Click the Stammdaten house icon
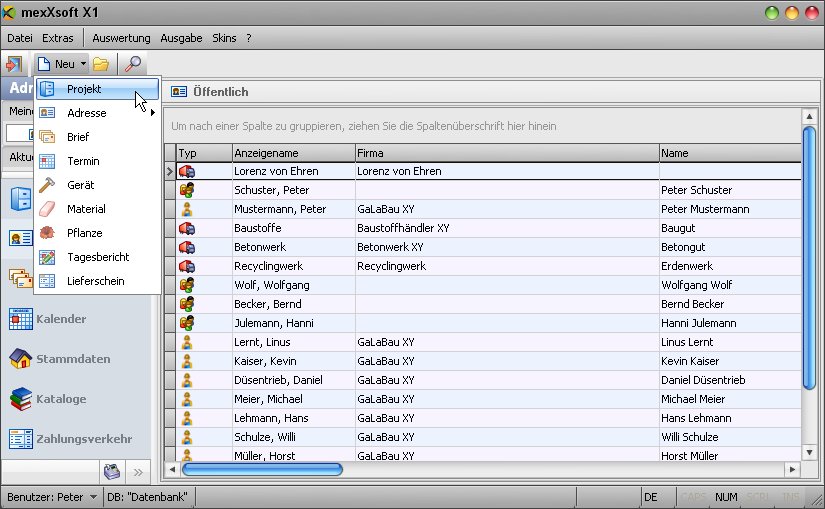The width and height of the screenshot is (825, 509). (21, 359)
